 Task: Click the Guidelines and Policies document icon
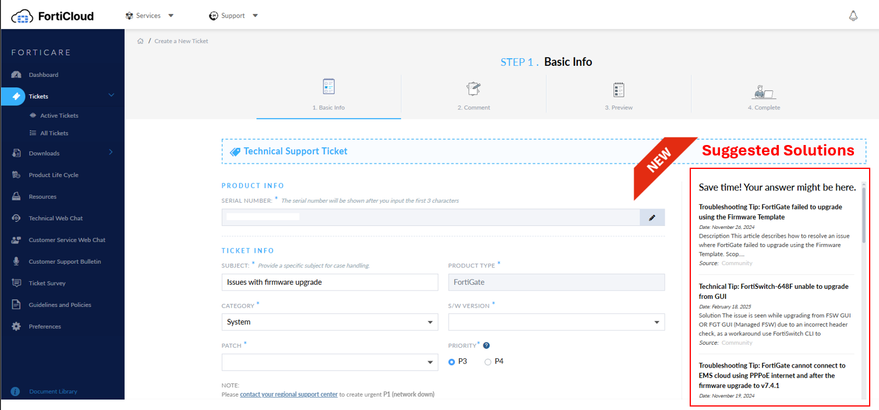click(x=16, y=305)
